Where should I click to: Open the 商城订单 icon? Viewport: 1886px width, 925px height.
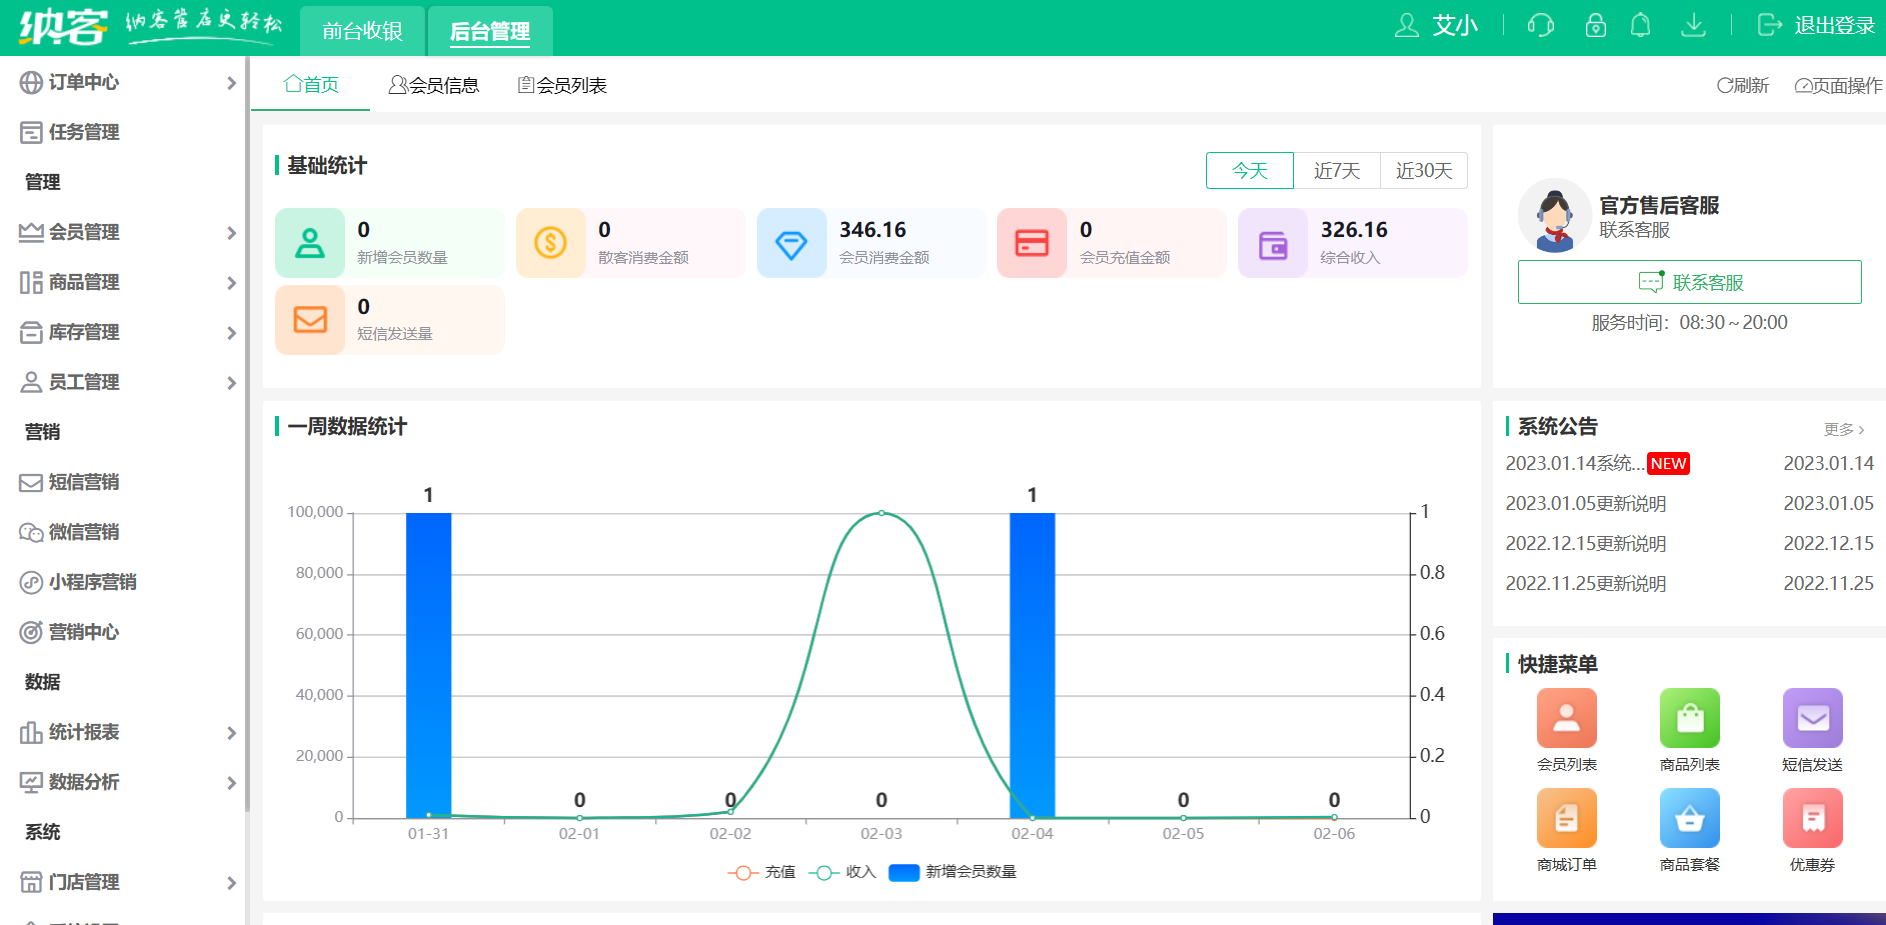pyautogui.click(x=1566, y=818)
